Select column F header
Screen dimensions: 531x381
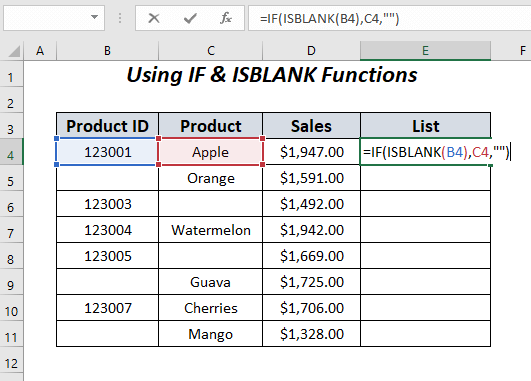click(511, 51)
